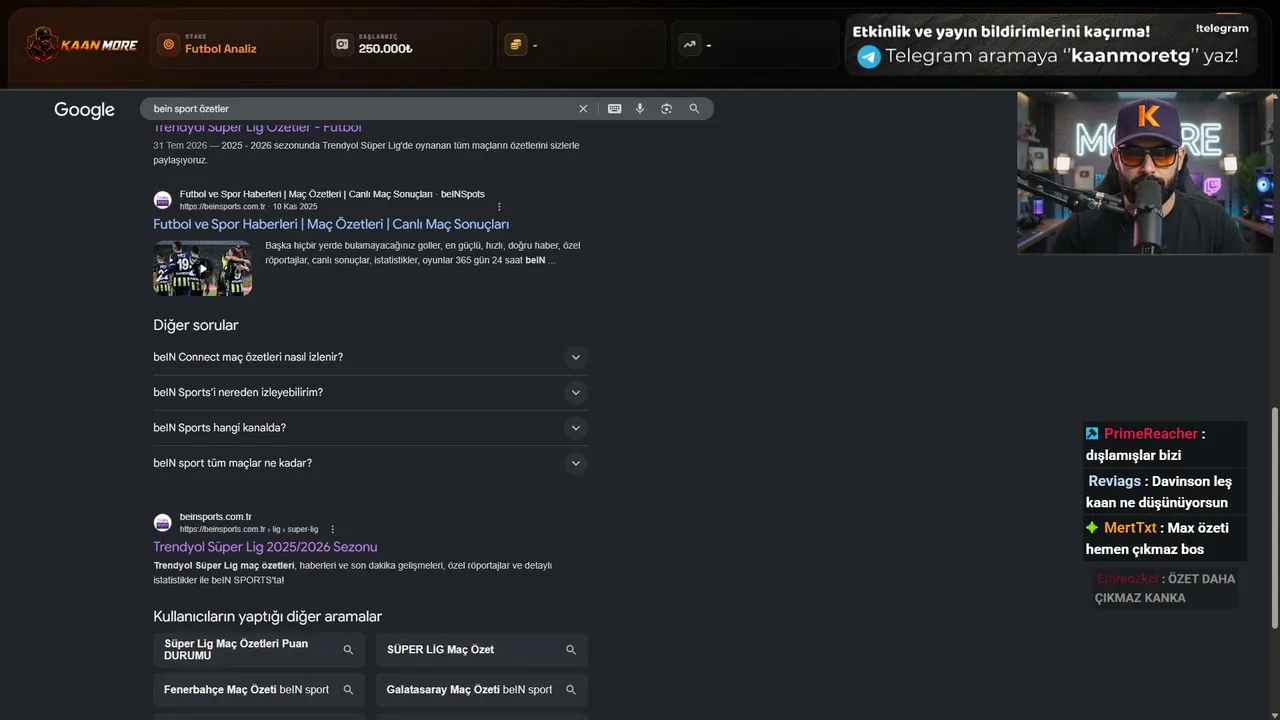Click the 'beinsports.com.tr' site name
The width and height of the screenshot is (1280, 720).
coord(216,517)
